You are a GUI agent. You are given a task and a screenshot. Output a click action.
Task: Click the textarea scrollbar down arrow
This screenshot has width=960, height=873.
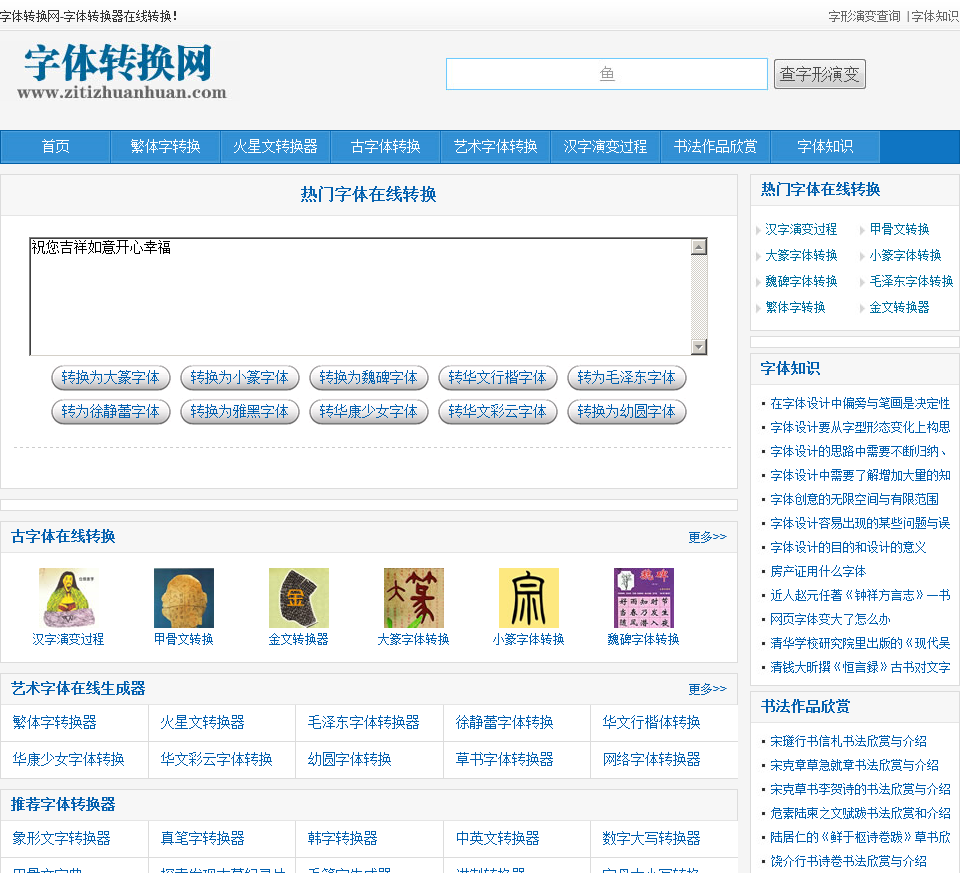[x=699, y=347]
